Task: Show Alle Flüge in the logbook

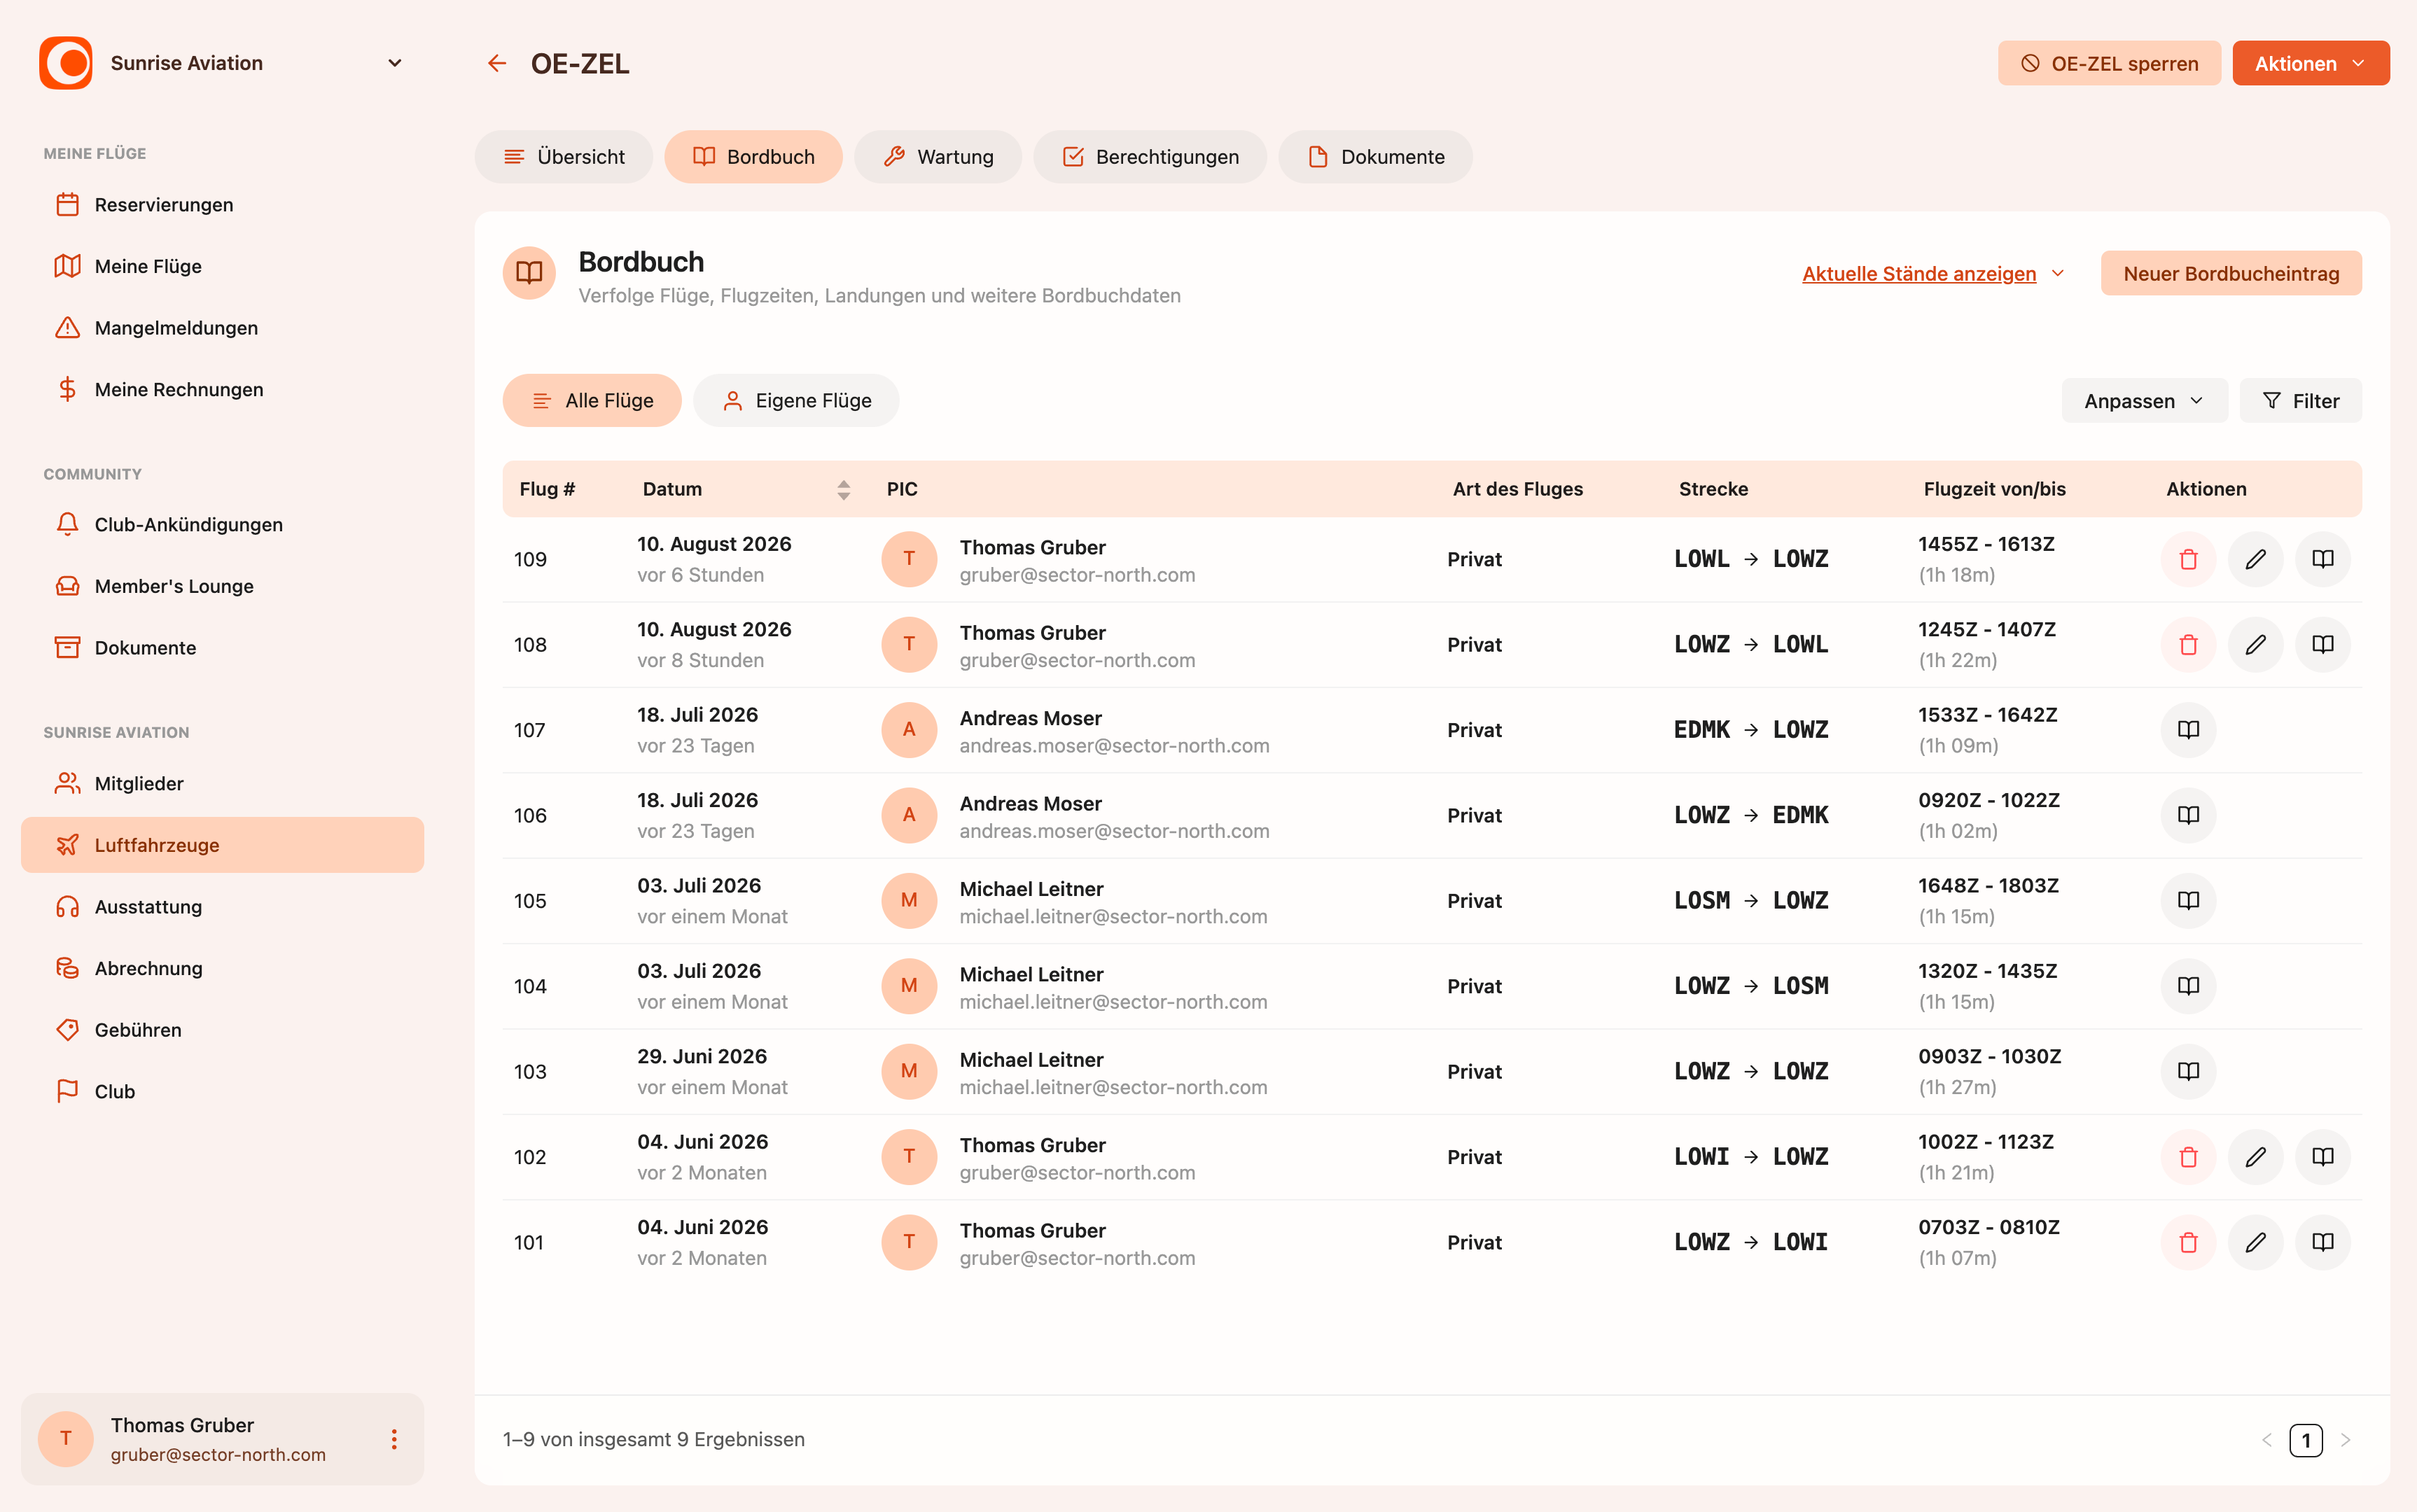Action: 592,401
